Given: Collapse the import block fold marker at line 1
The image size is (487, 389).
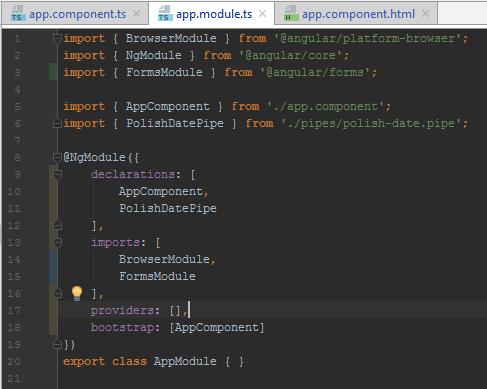Looking at the screenshot, I should pos(57,38).
